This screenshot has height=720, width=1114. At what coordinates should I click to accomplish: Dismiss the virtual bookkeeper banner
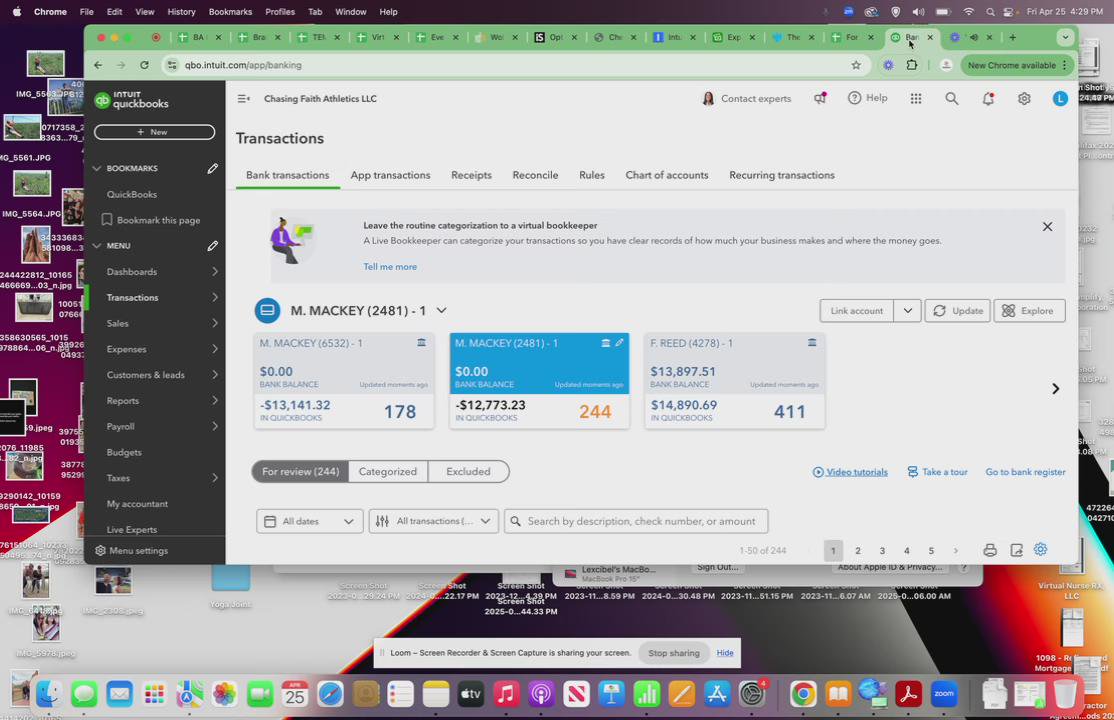1047,227
